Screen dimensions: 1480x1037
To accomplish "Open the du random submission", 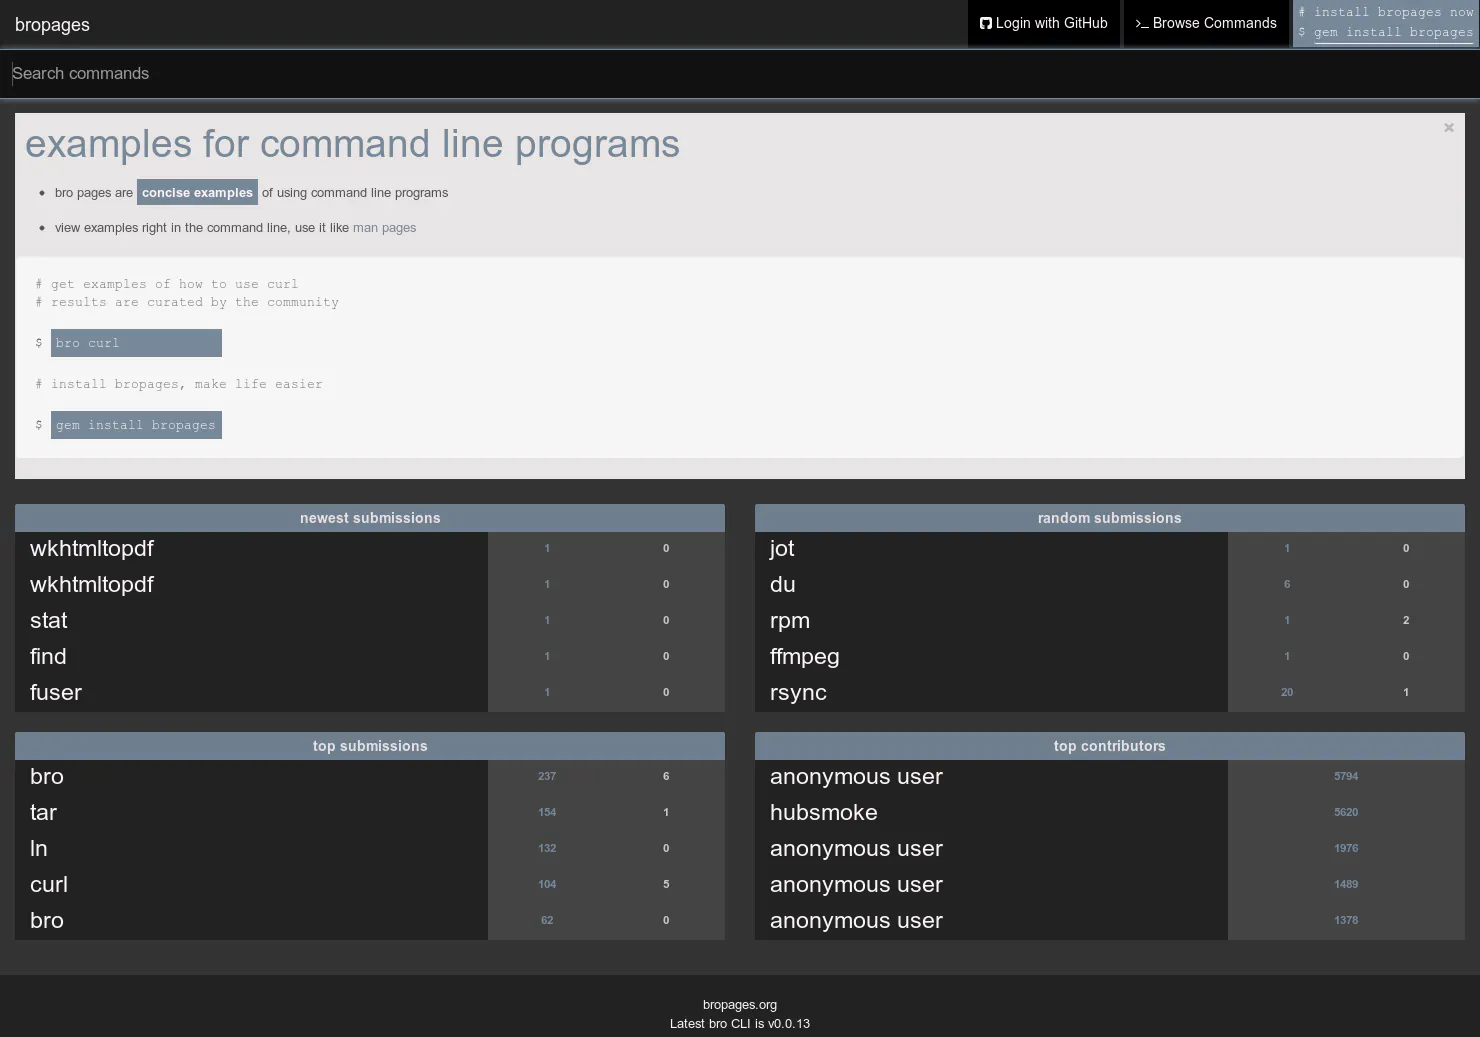I will point(783,584).
